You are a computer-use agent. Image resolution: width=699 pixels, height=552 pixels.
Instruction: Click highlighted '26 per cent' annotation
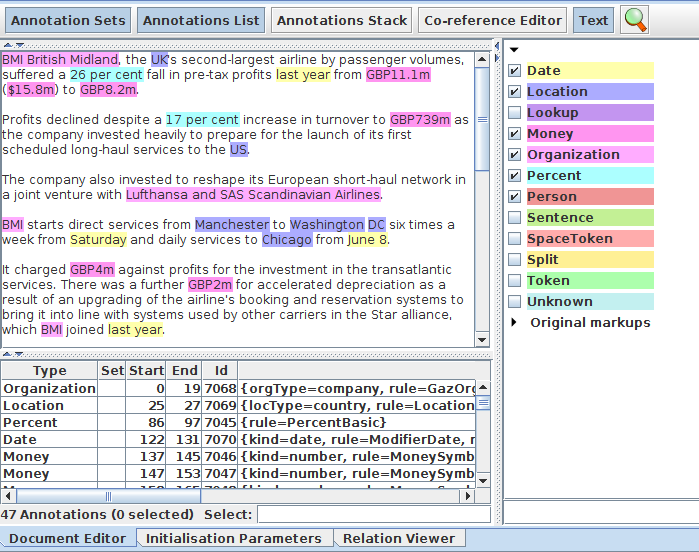point(106,74)
